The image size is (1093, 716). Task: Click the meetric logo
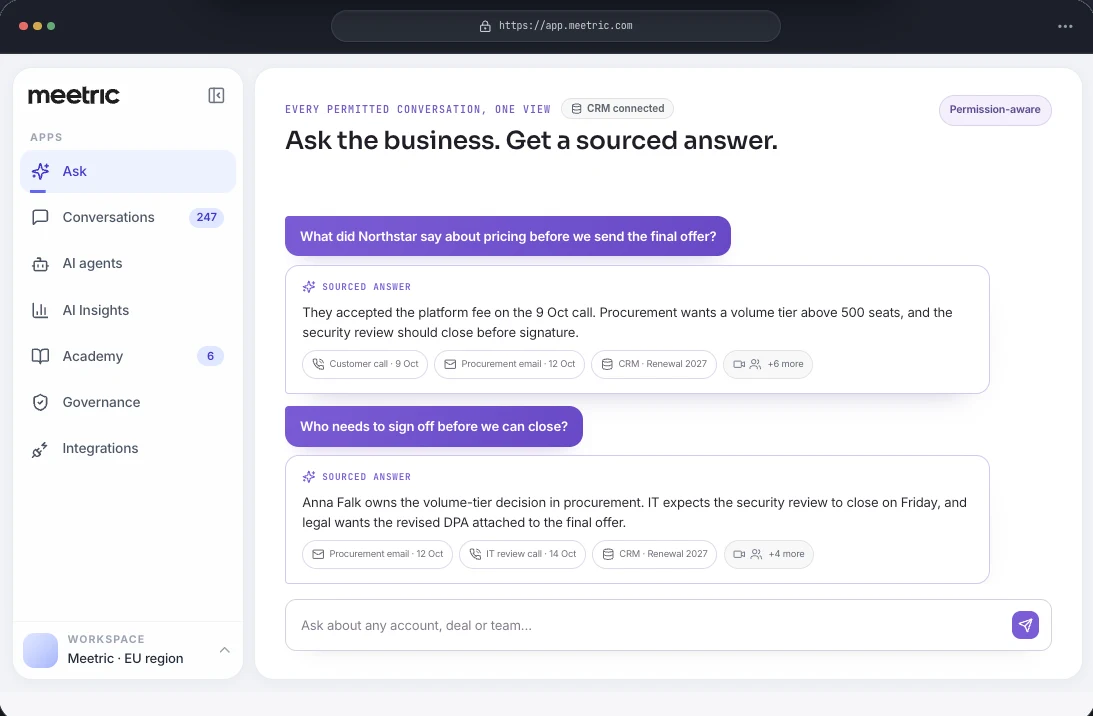pos(74,95)
